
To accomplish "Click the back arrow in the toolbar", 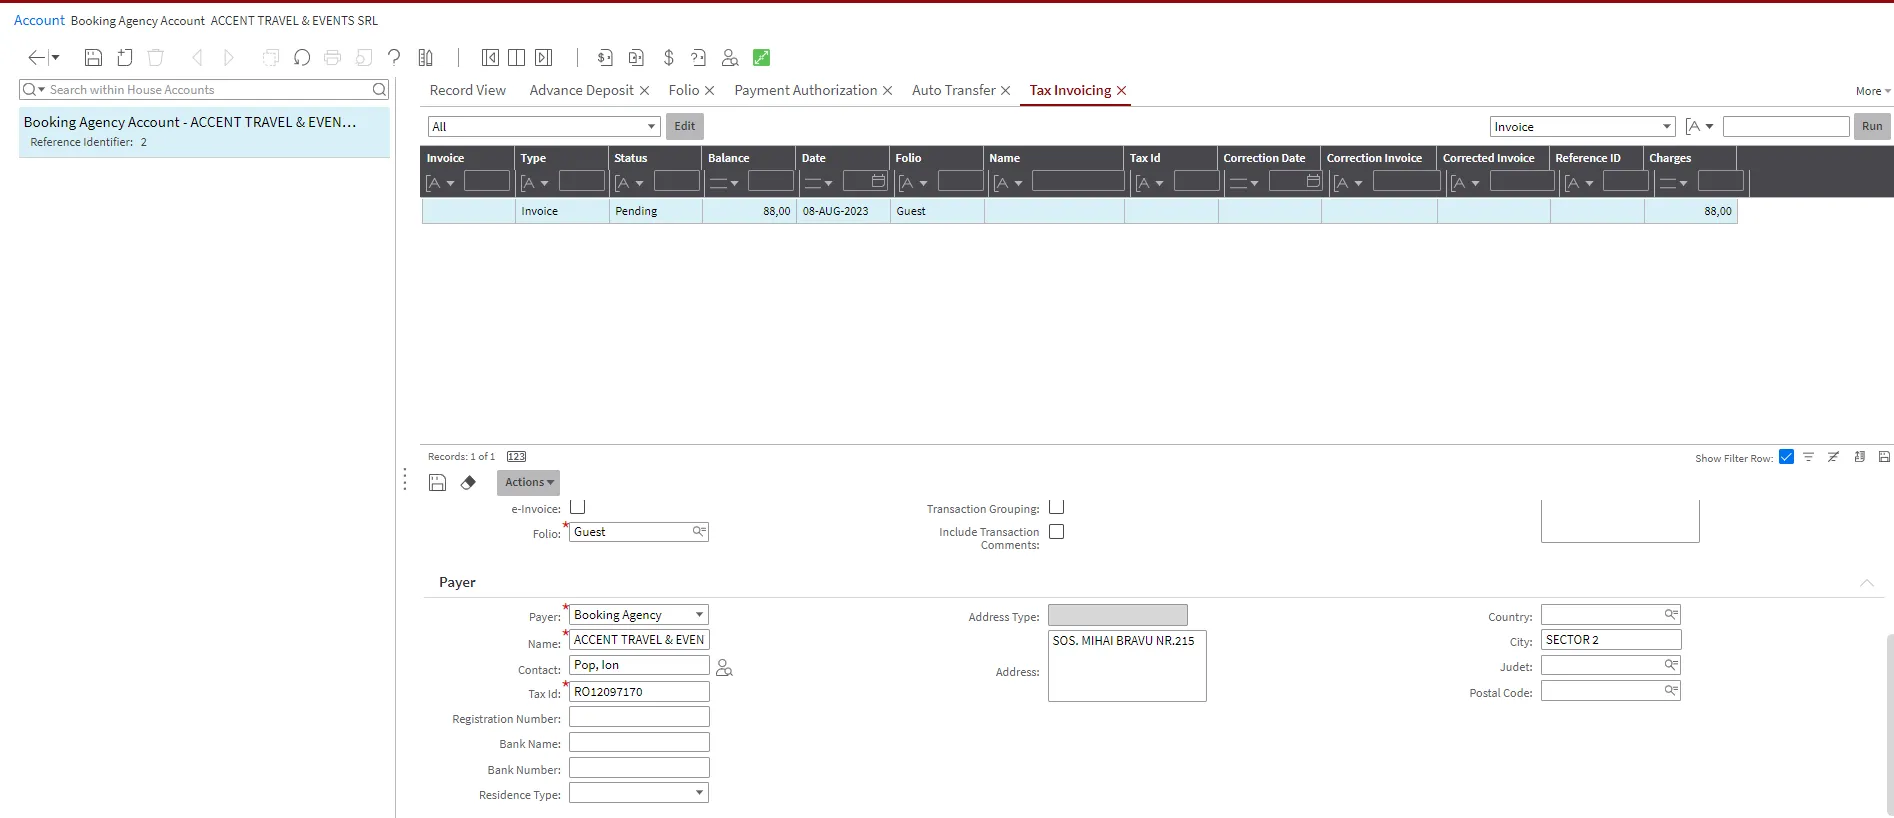I will point(37,58).
